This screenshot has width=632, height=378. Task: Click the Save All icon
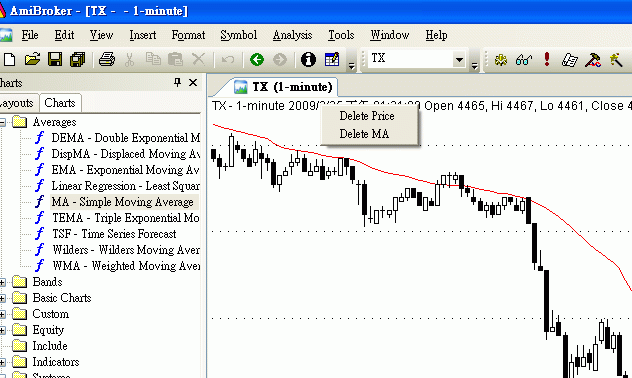(x=78, y=60)
